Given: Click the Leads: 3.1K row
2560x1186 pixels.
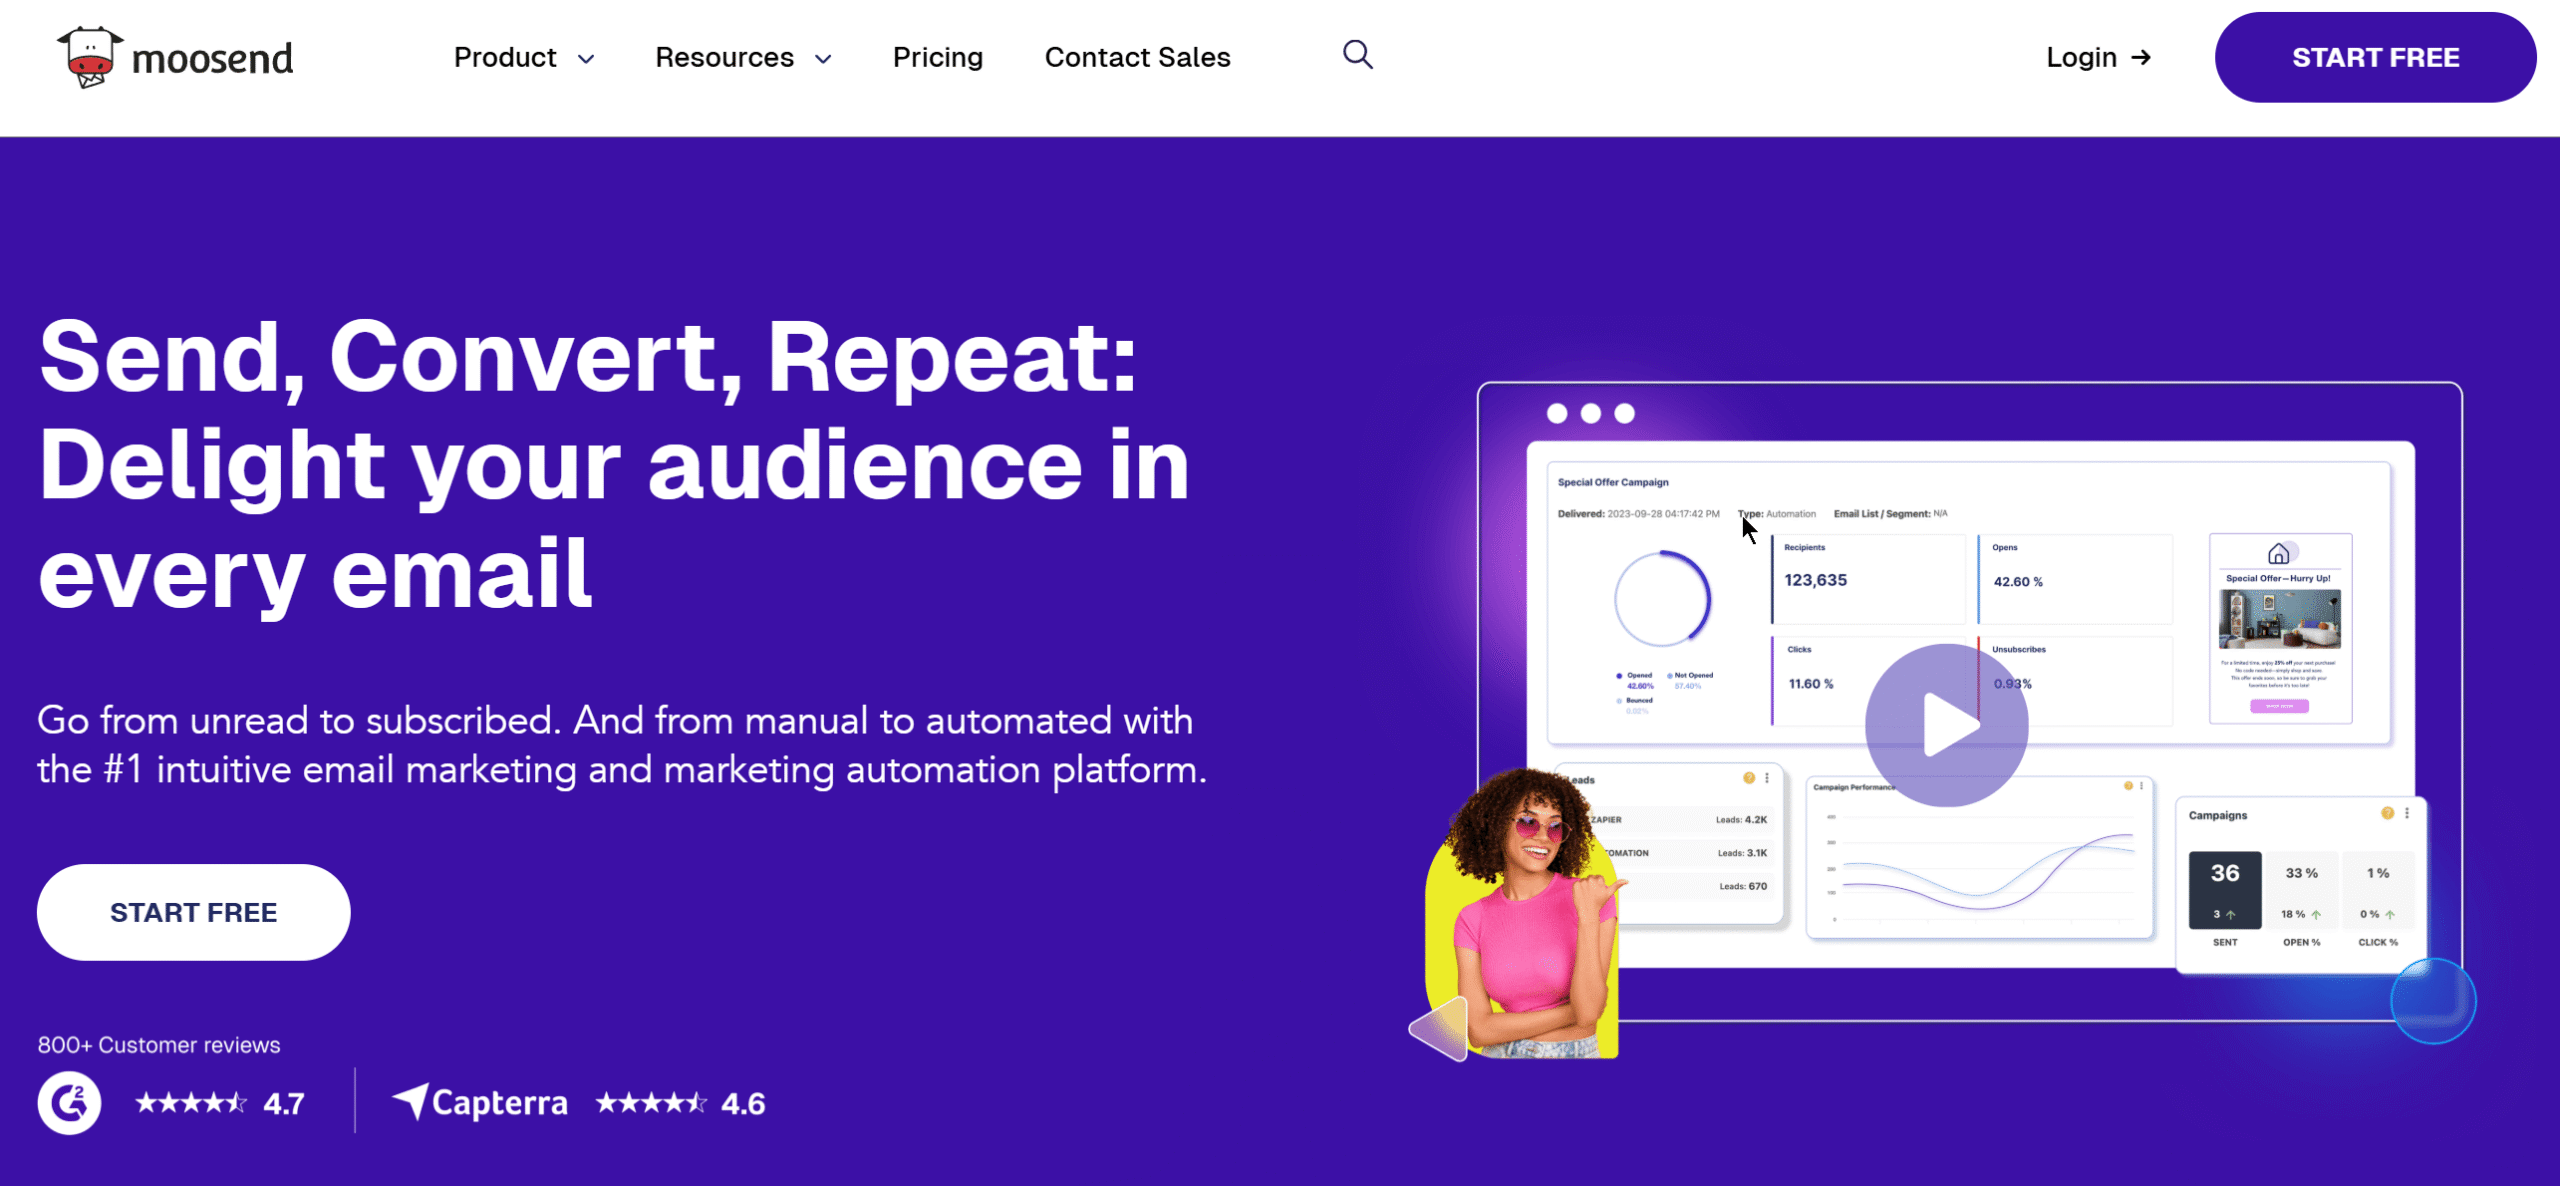Looking at the screenshot, I should pos(1685,853).
